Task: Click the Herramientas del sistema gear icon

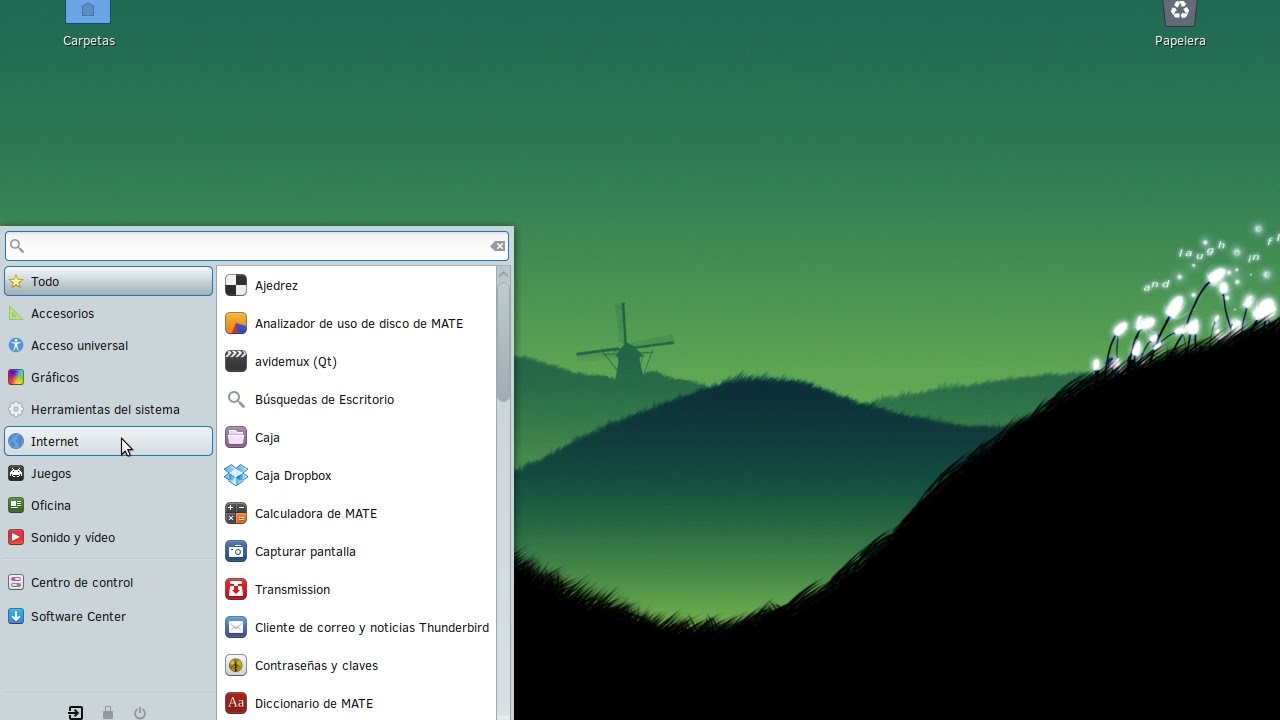Action: pos(16,410)
